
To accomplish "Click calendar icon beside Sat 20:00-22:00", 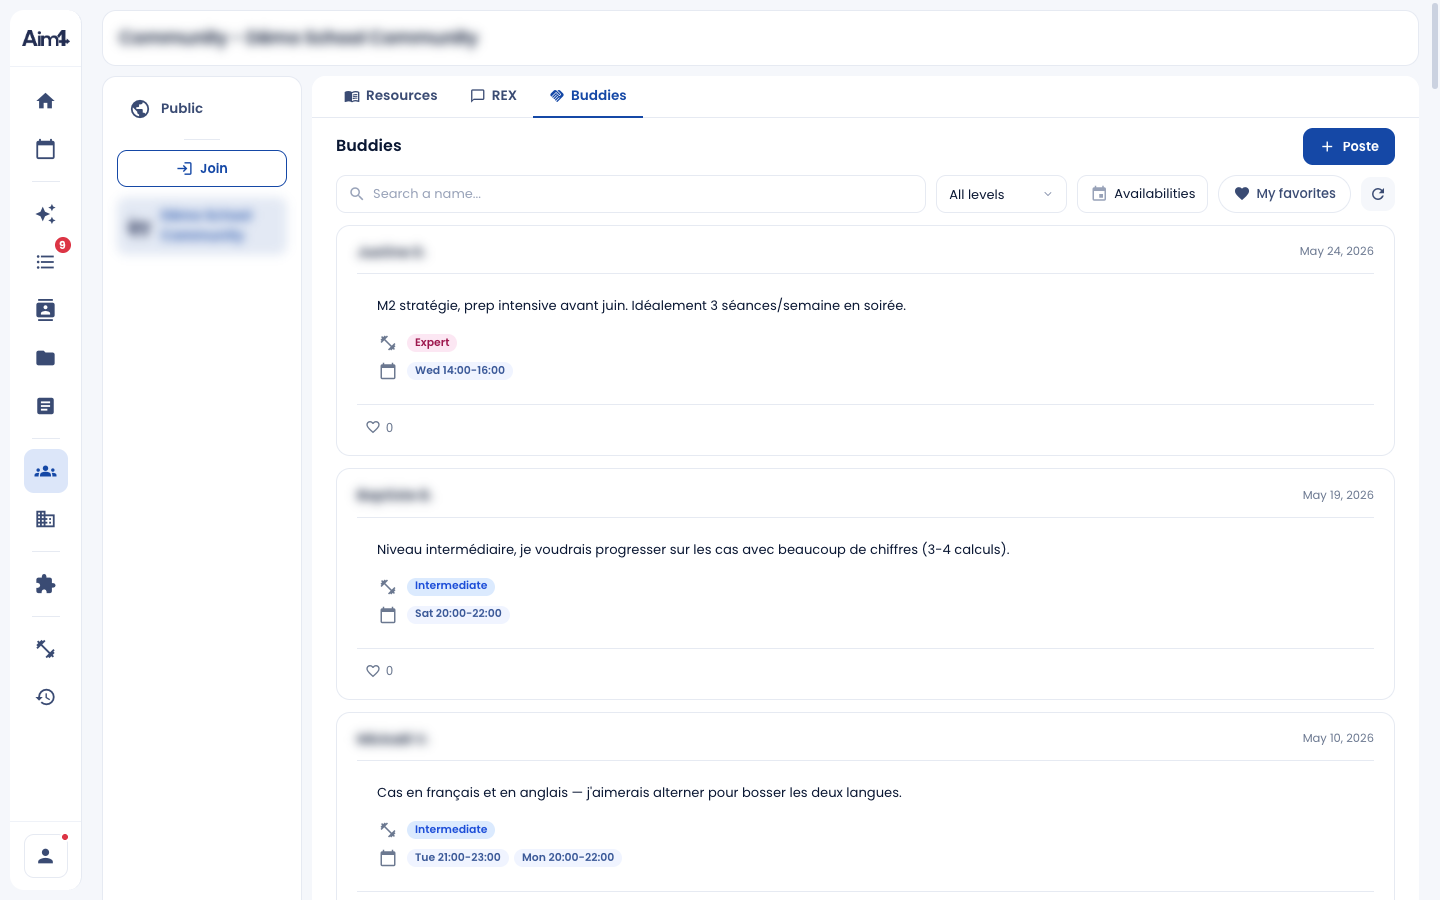I will tap(388, 615).
